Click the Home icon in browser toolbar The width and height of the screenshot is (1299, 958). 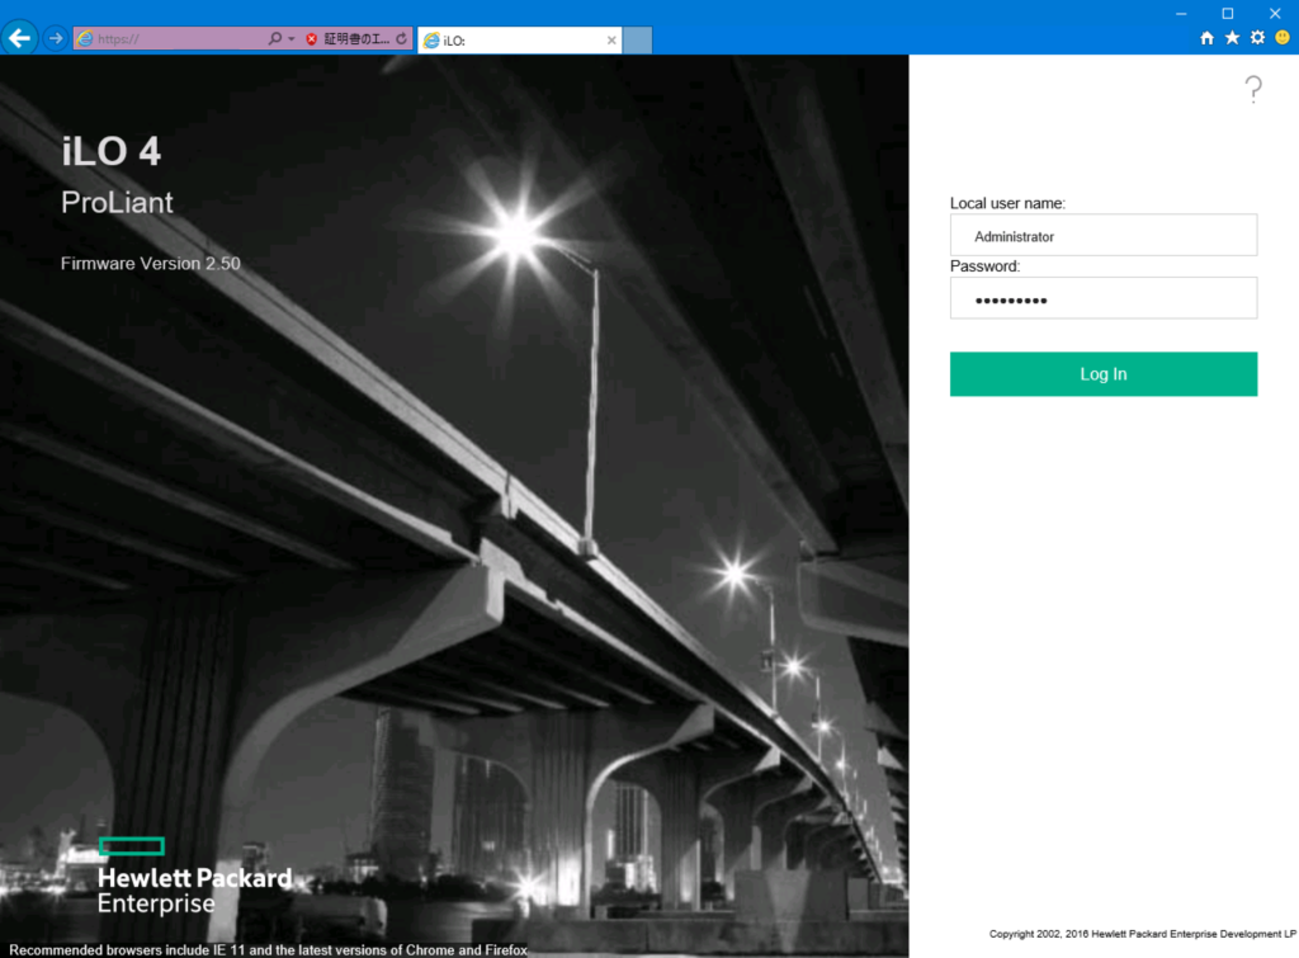pyautogui.click(x=1207, y=38)
